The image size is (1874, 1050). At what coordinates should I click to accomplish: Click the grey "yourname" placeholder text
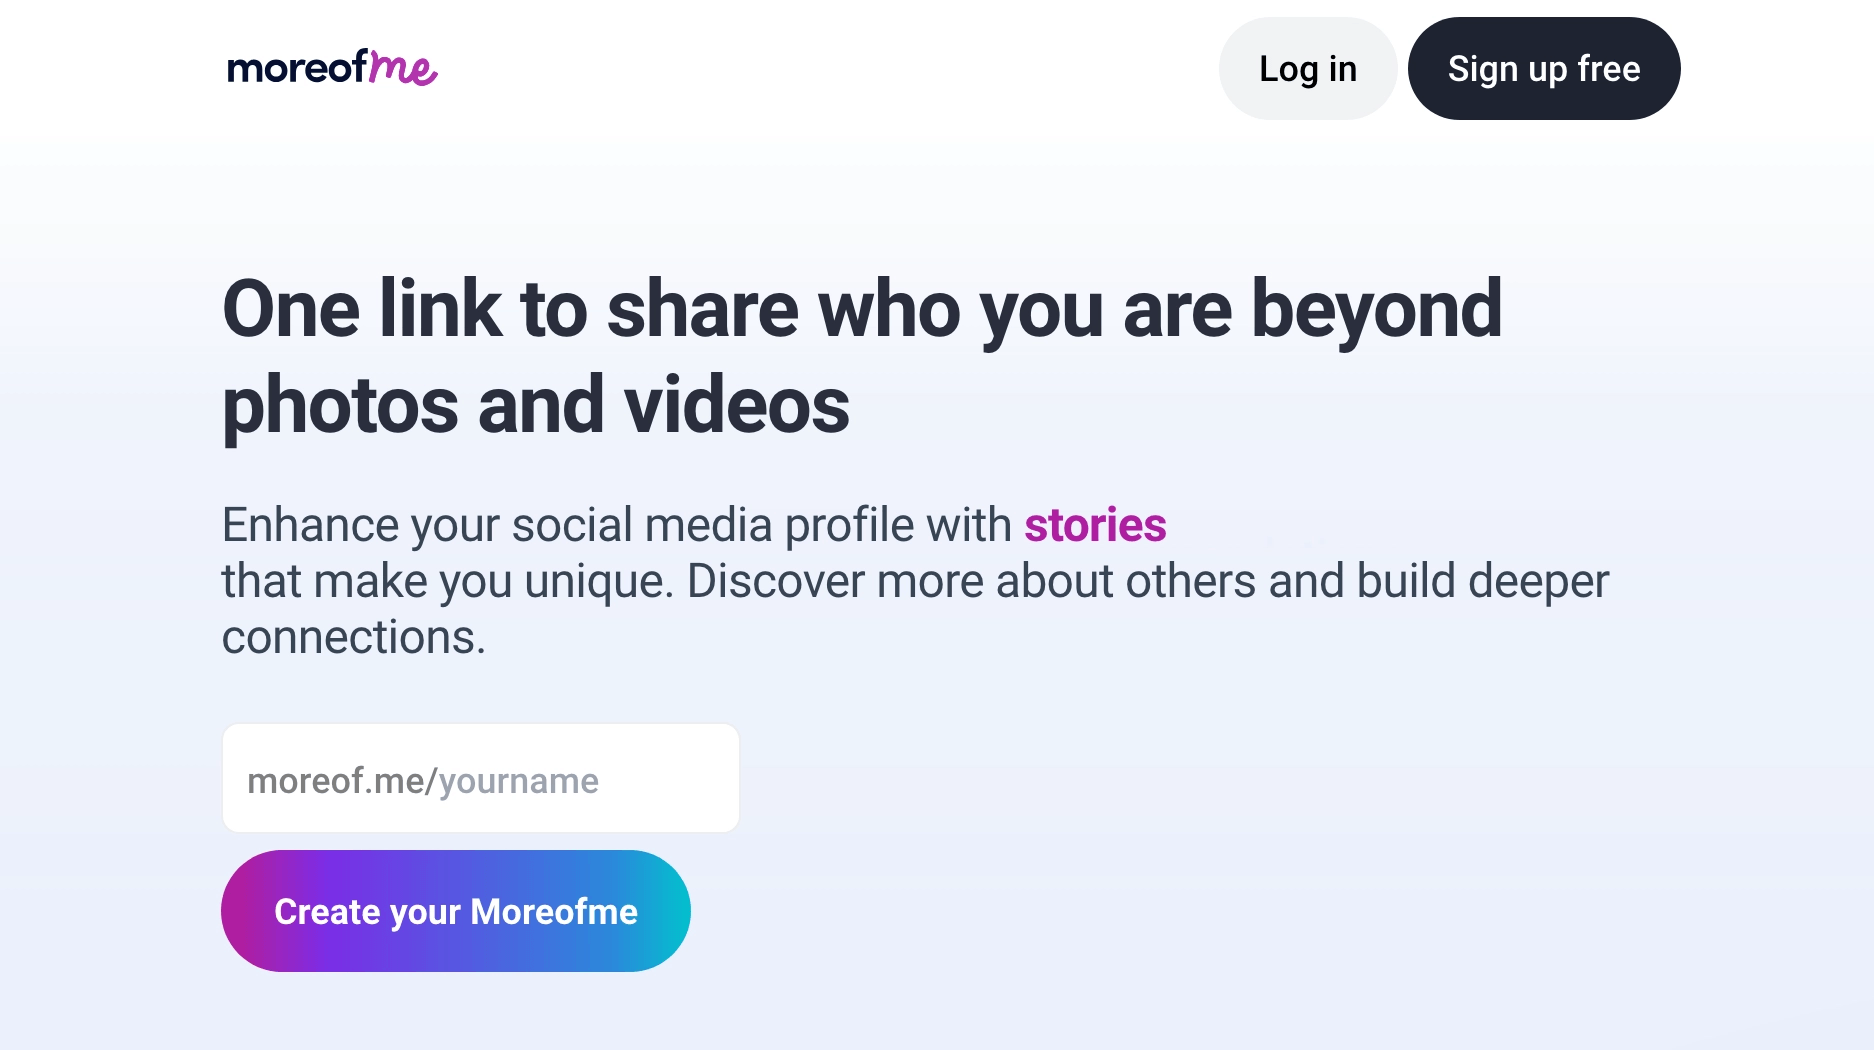518,781
